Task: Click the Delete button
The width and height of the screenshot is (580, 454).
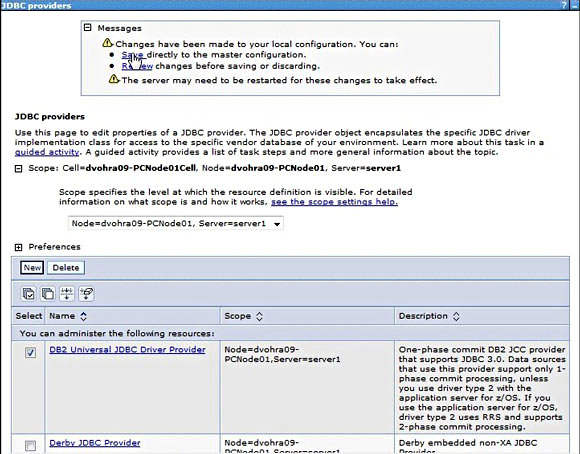Action: click(66, 268)
